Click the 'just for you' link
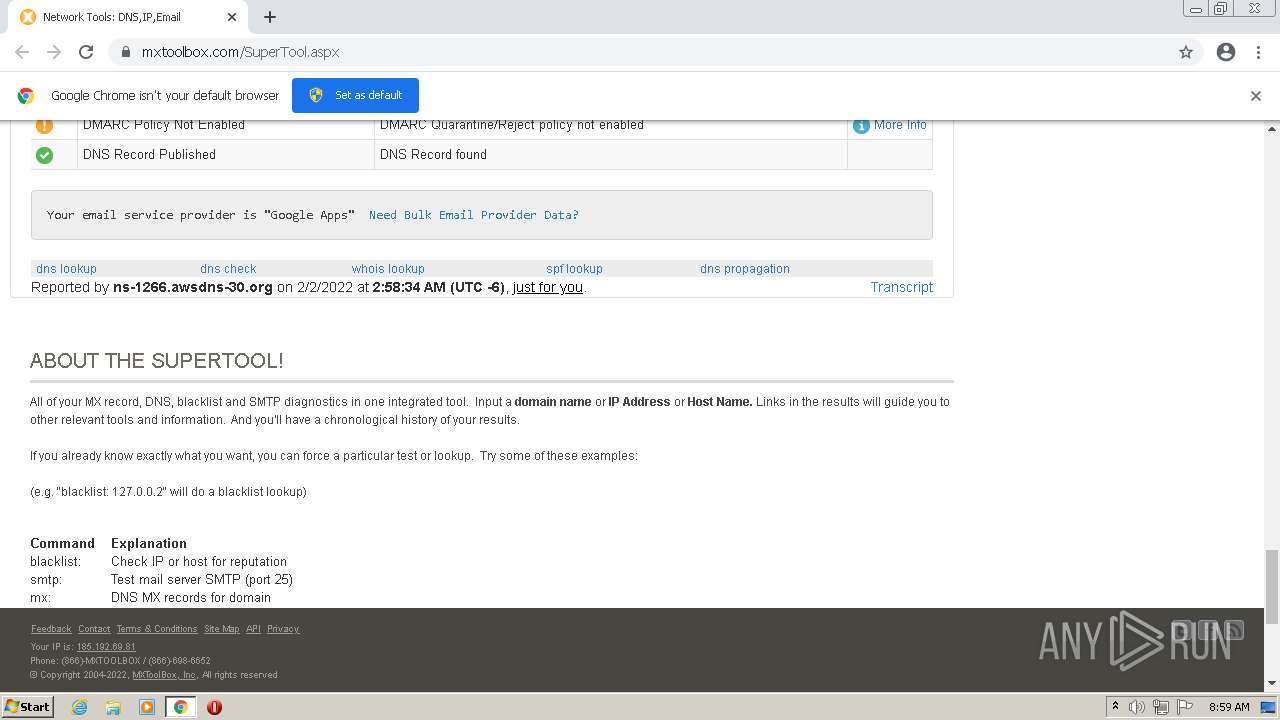The image size is (1280, 720). (x=547, y=287)
